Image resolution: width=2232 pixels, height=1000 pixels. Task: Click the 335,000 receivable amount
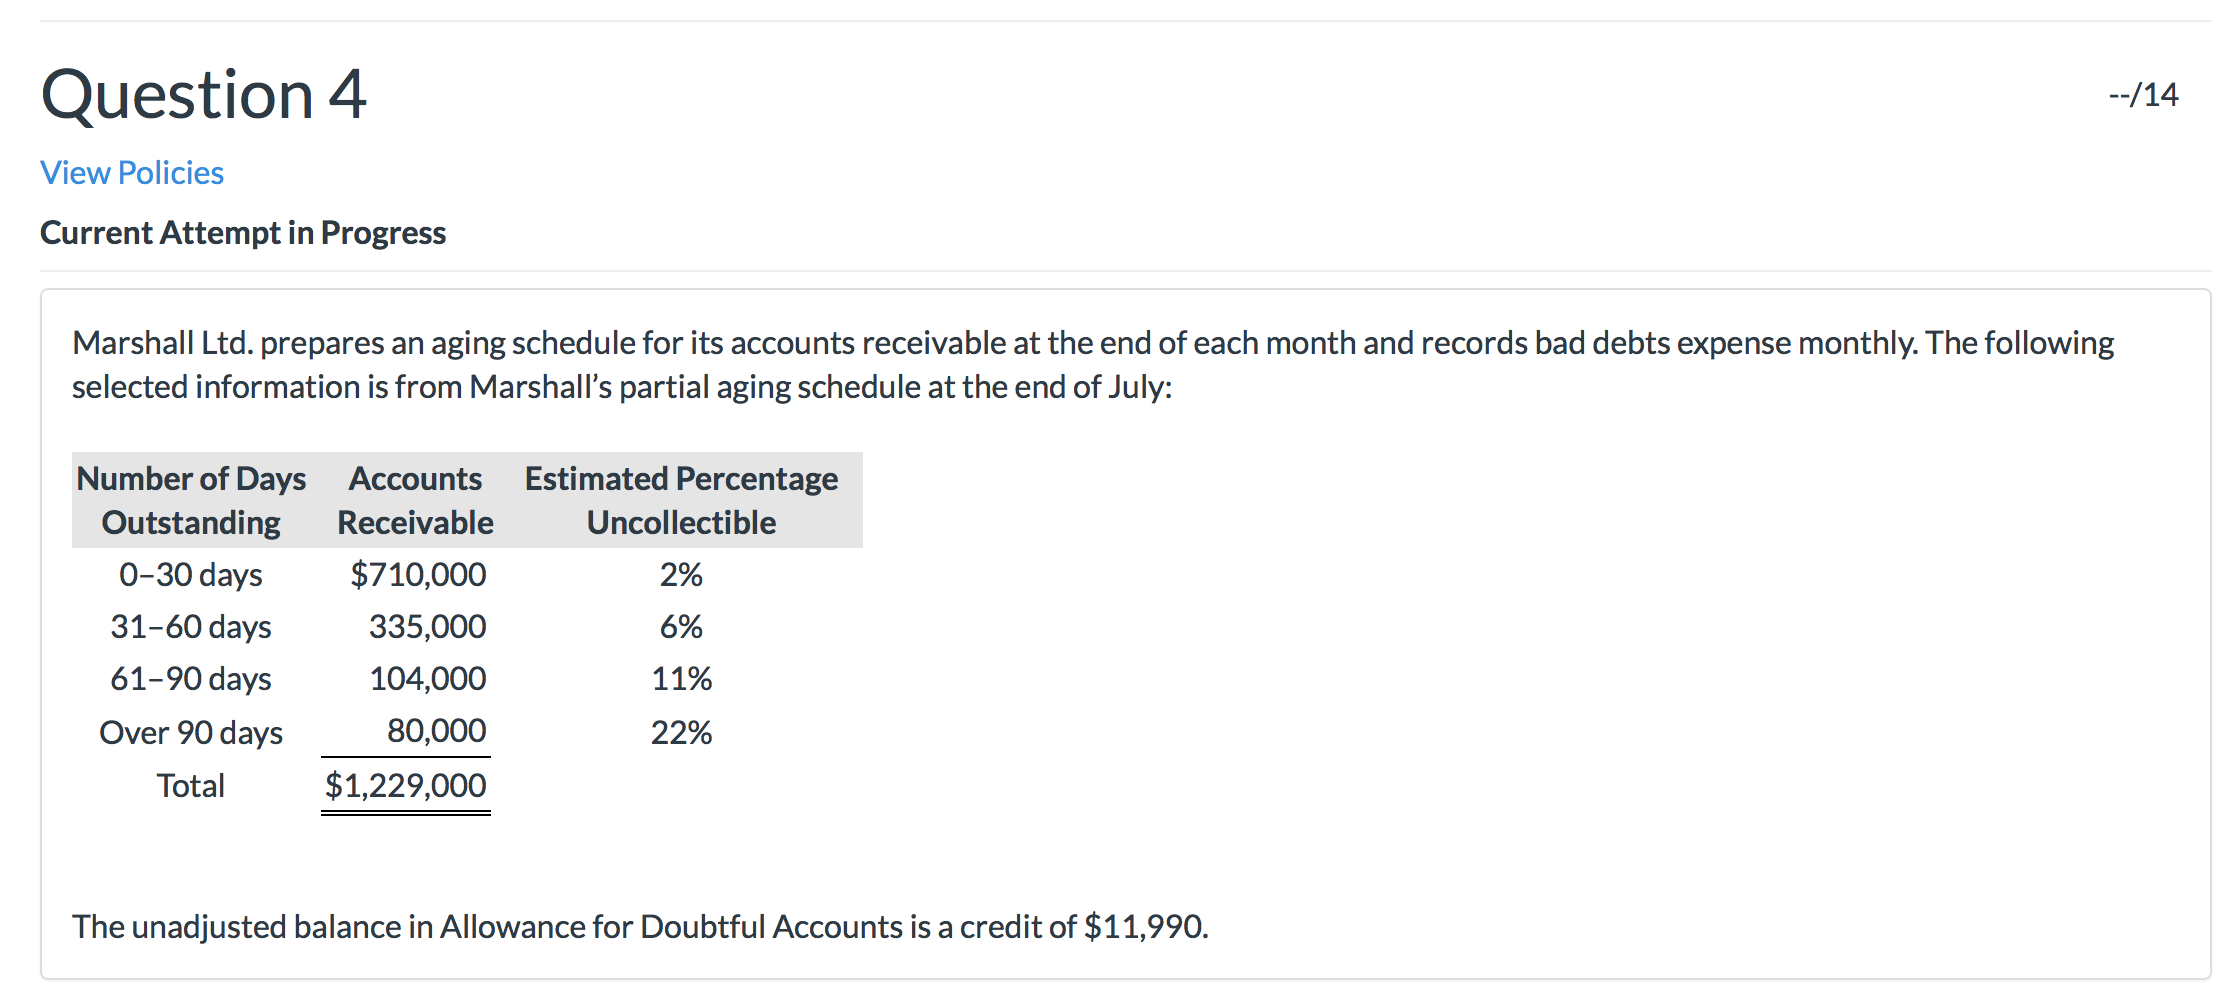point(427,627)
